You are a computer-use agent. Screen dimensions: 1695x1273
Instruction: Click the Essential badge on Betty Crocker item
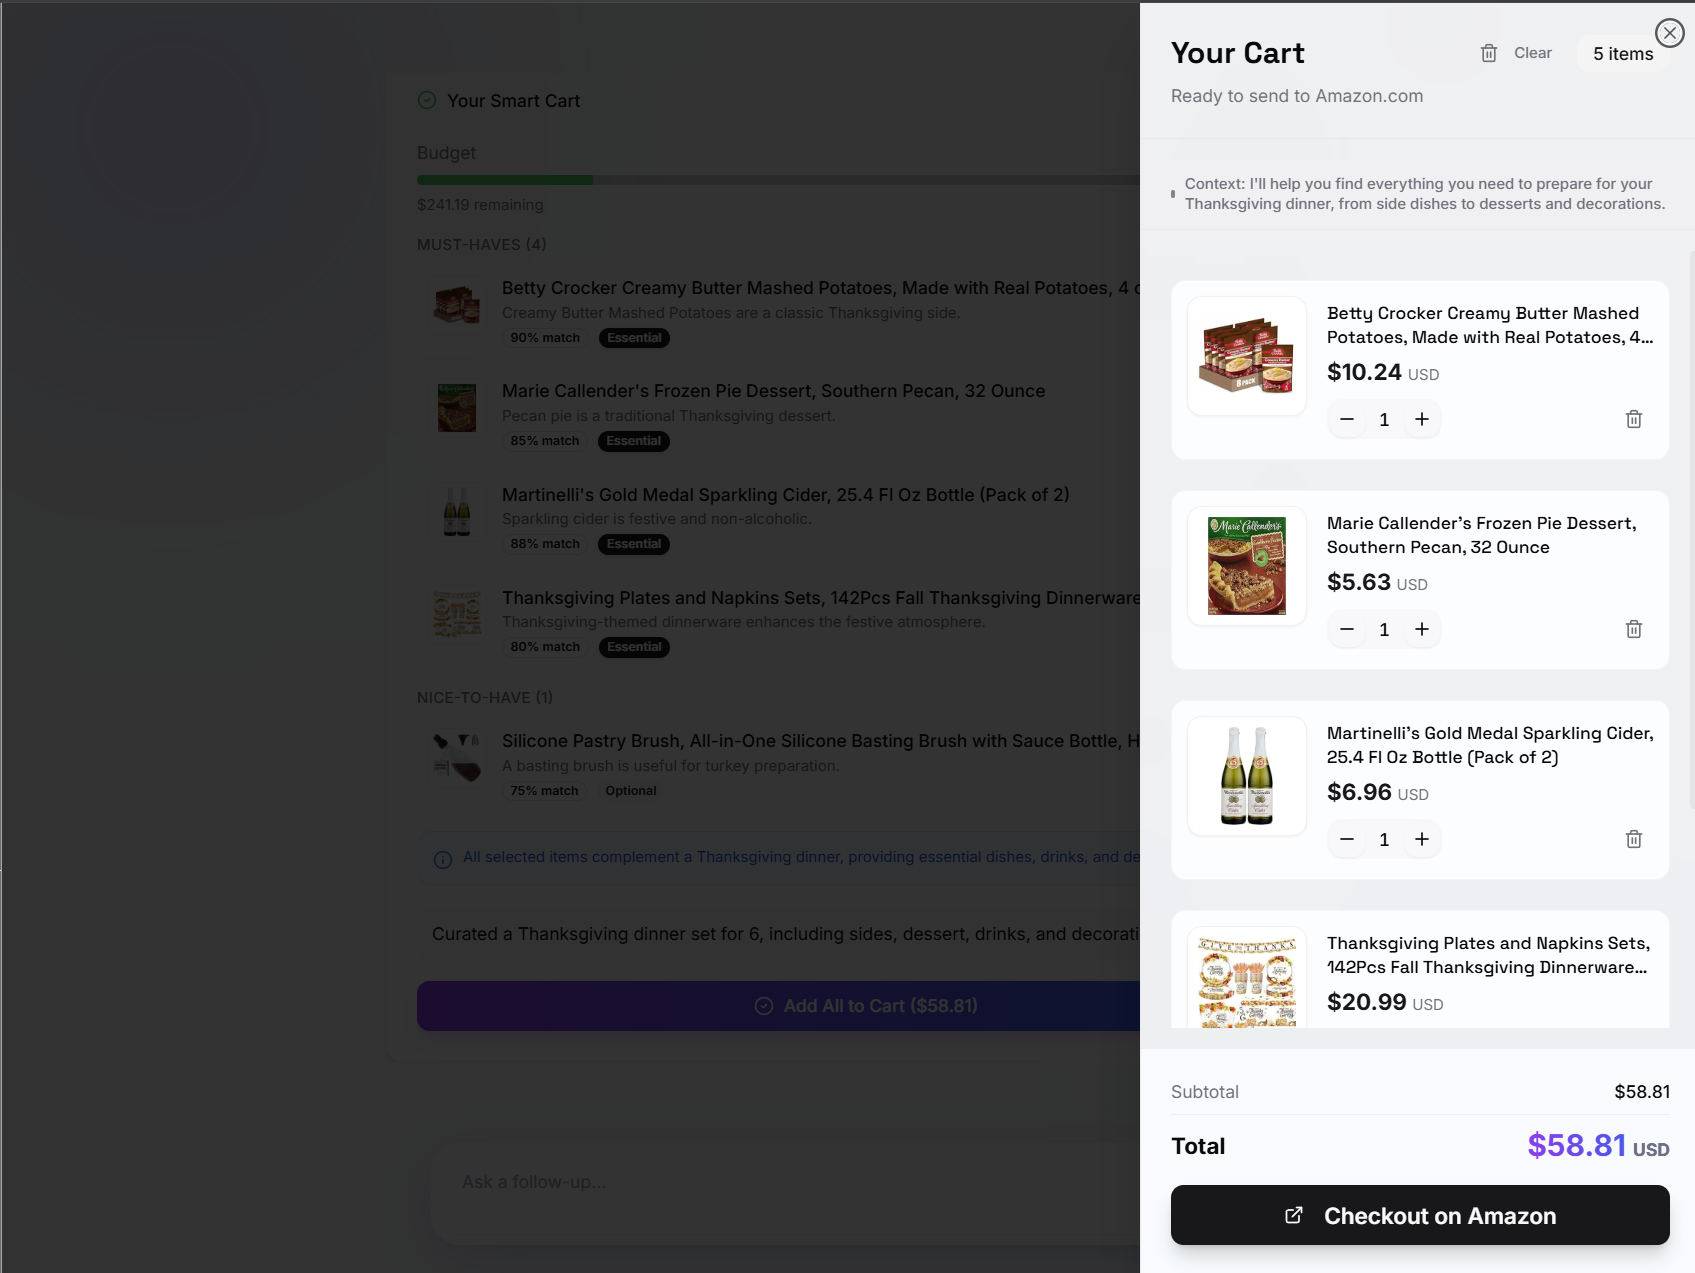[x=633, y=338]
